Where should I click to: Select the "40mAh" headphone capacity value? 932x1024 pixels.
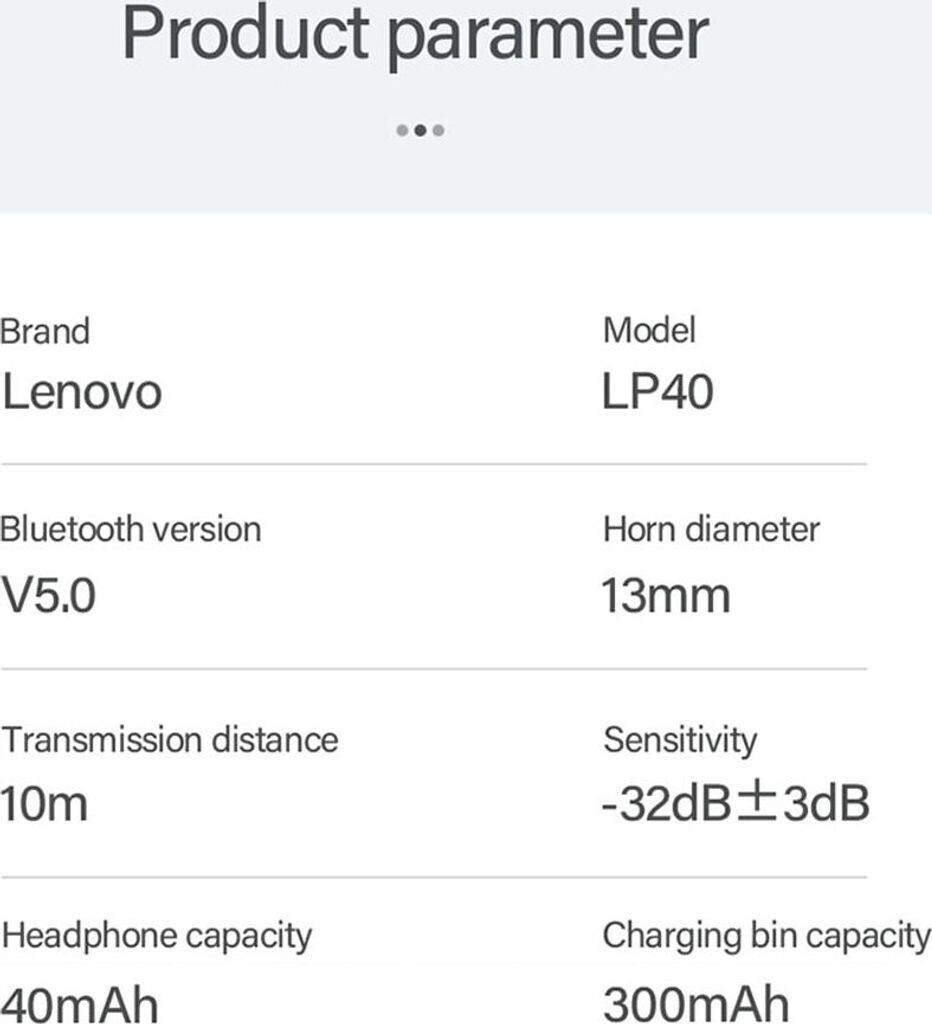(x=79, y=1003)
